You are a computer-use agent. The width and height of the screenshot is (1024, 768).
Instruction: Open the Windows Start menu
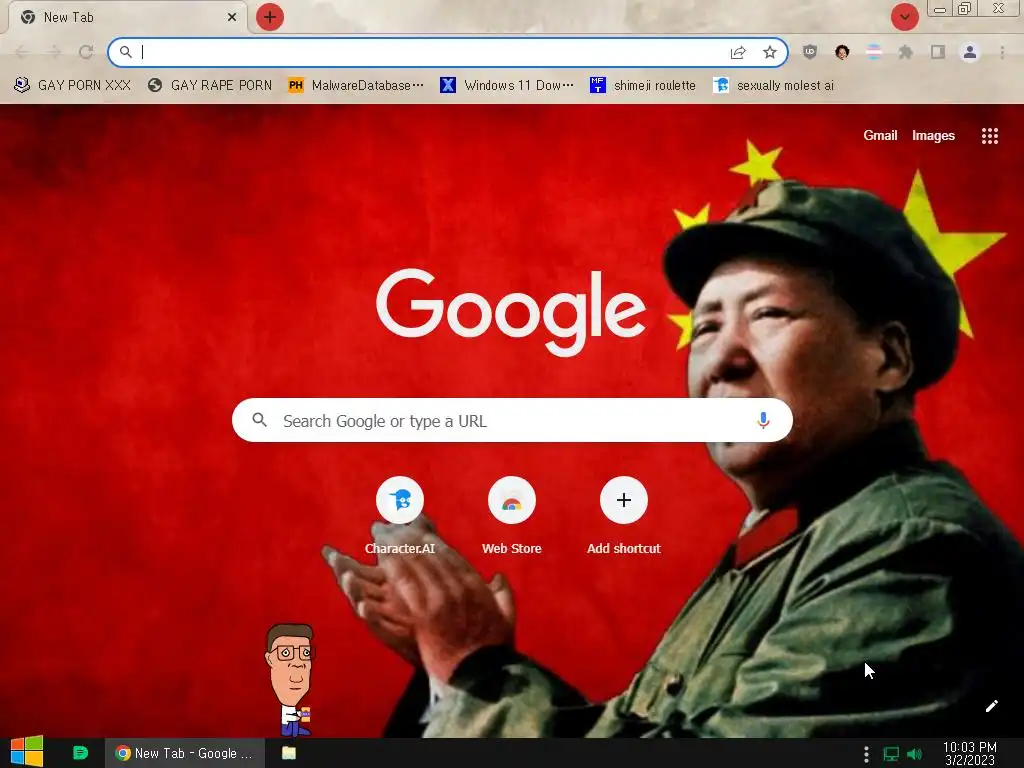point(27,752)
